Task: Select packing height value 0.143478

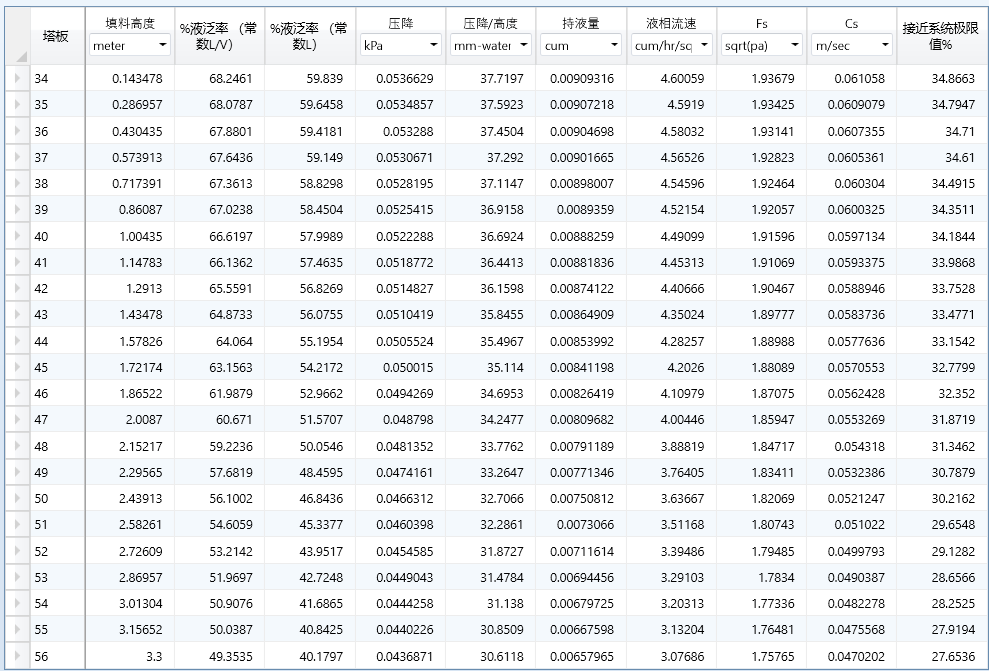Action: point(137,78)
